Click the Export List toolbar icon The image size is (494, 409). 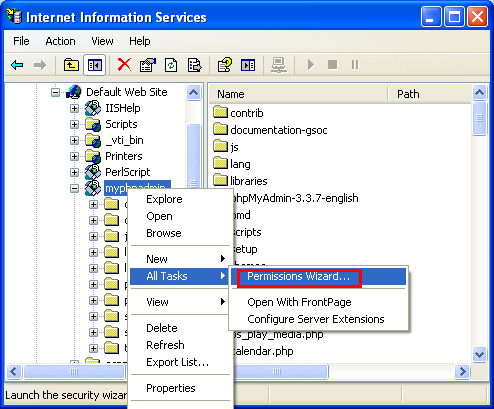click(x=194, y=65)
